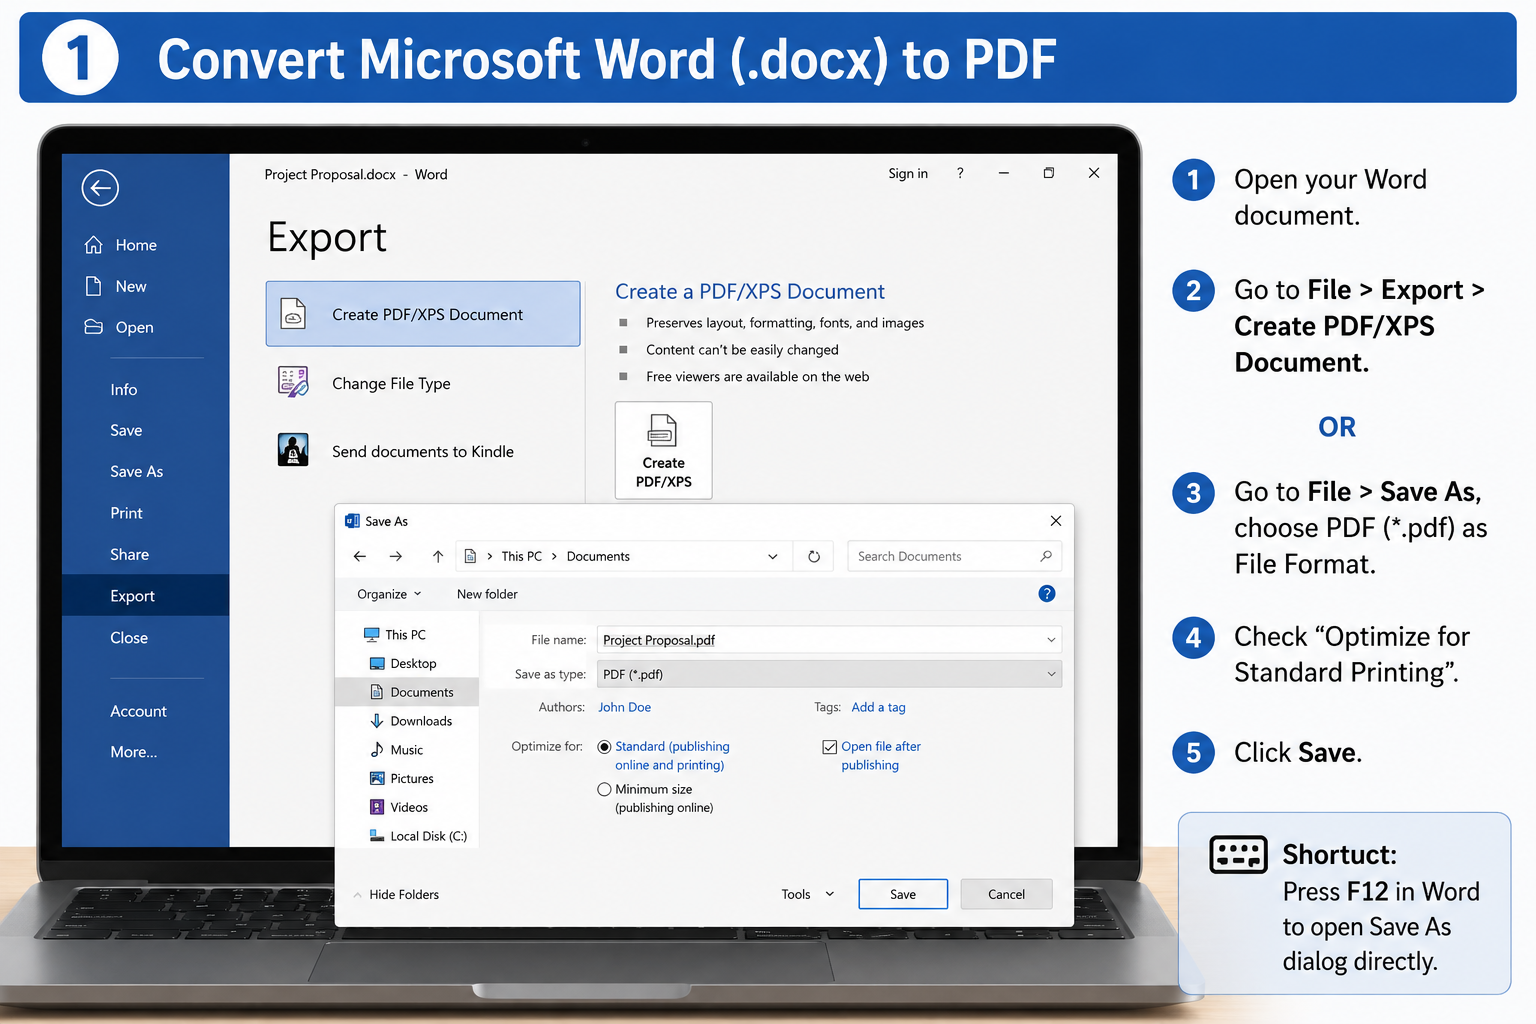
Task: Click This PC in the address path
Action: point(521,556)
